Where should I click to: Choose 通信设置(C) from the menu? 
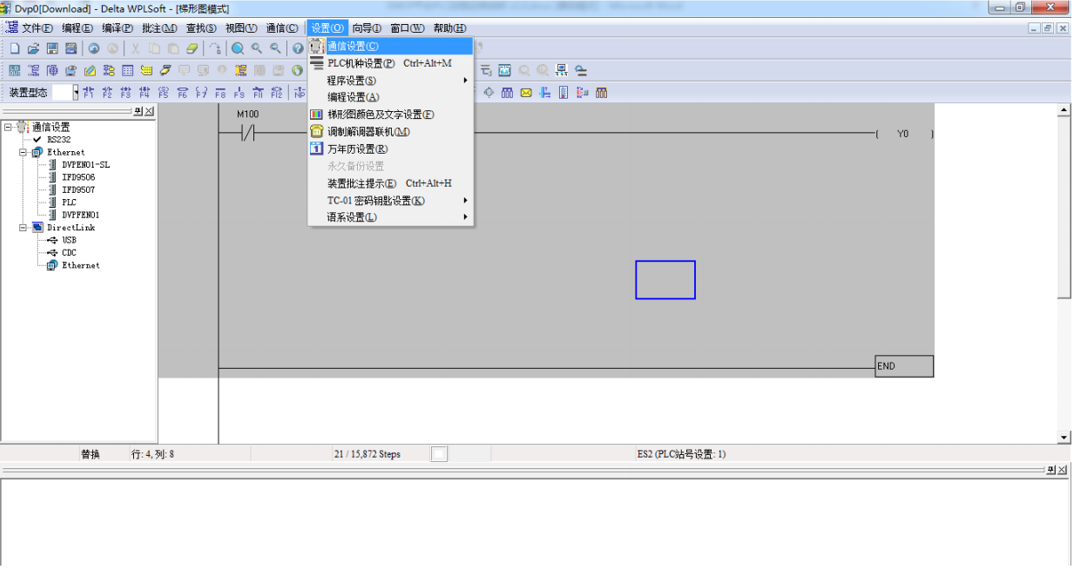(390, 46)
